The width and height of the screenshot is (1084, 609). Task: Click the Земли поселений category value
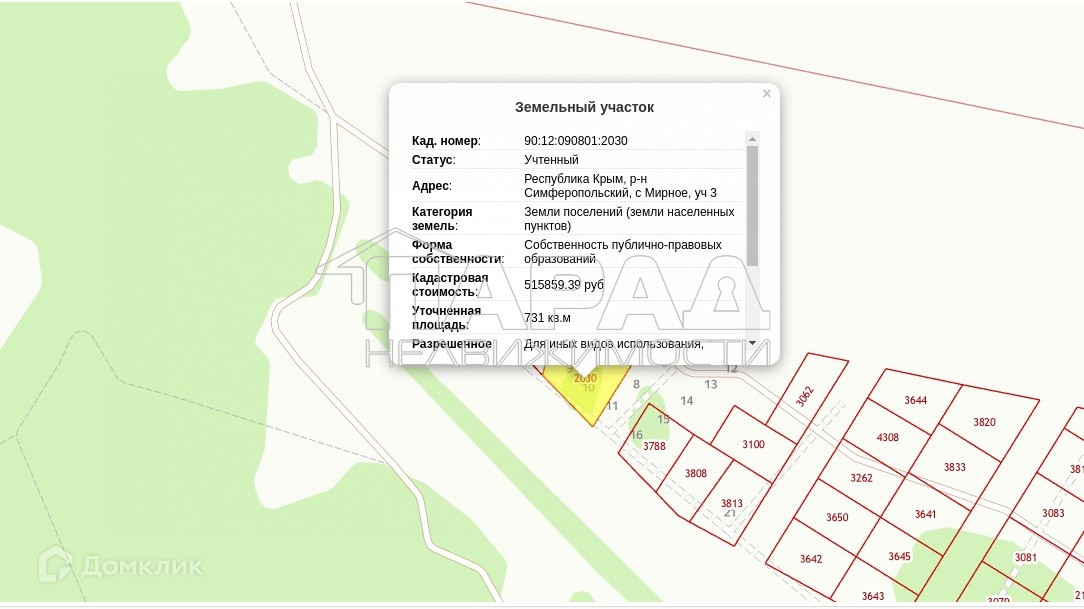click(x=629, y=218)
